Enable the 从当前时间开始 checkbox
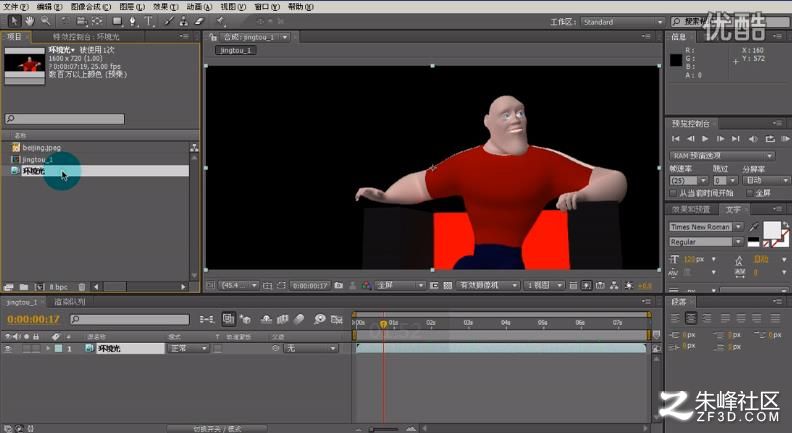Image resolution: width=792 pixels, height=433 pixels. (x=673, y=194)
